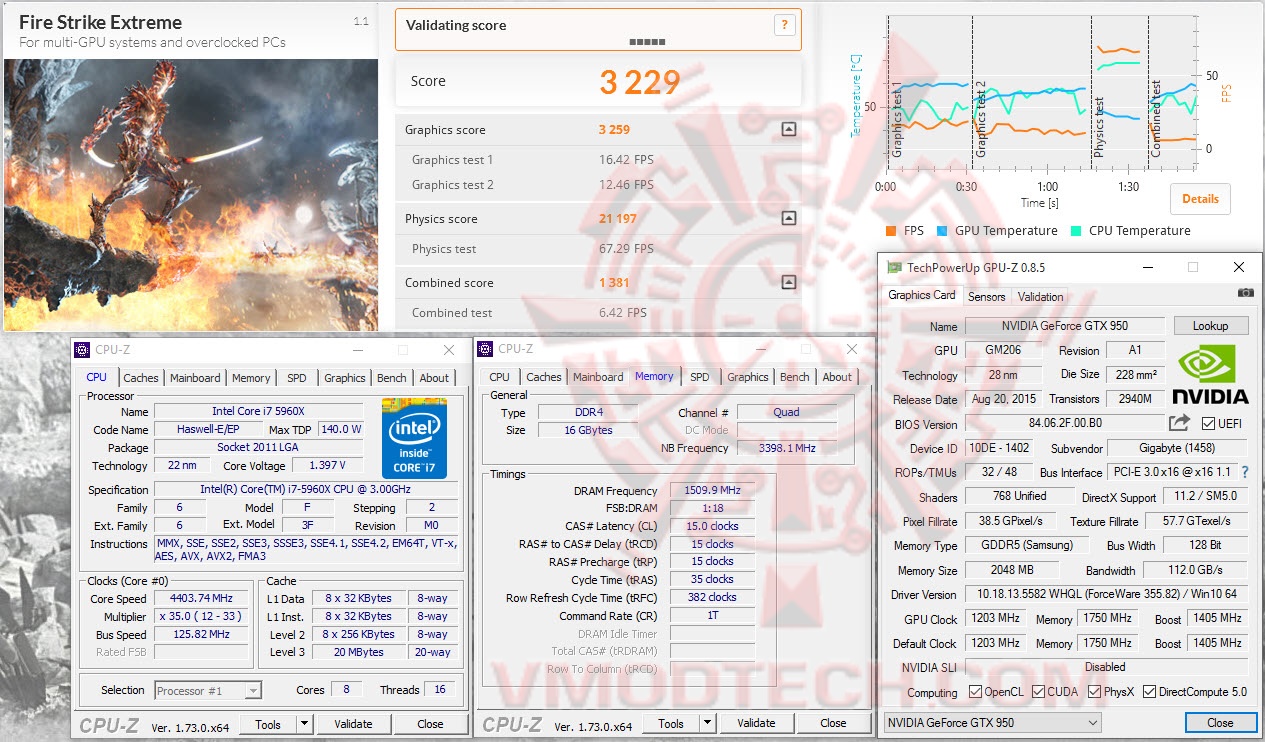
Task: Click the Core Speed value 4403.74 MHz
Action: coord(201,599)
